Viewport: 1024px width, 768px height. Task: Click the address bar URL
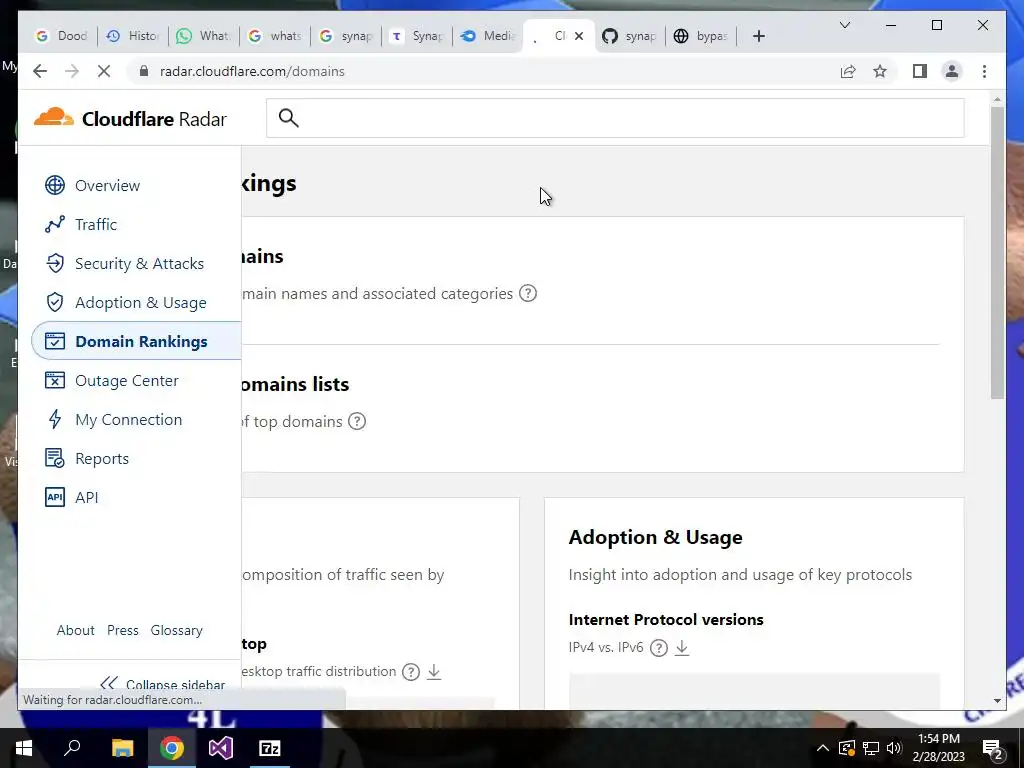[252, 71]
